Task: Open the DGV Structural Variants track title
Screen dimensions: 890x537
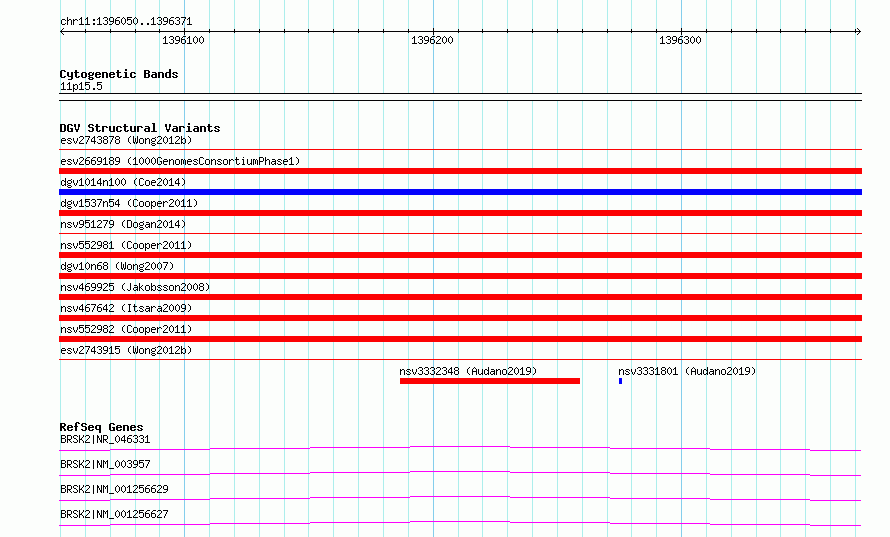Action: point(140,128)
